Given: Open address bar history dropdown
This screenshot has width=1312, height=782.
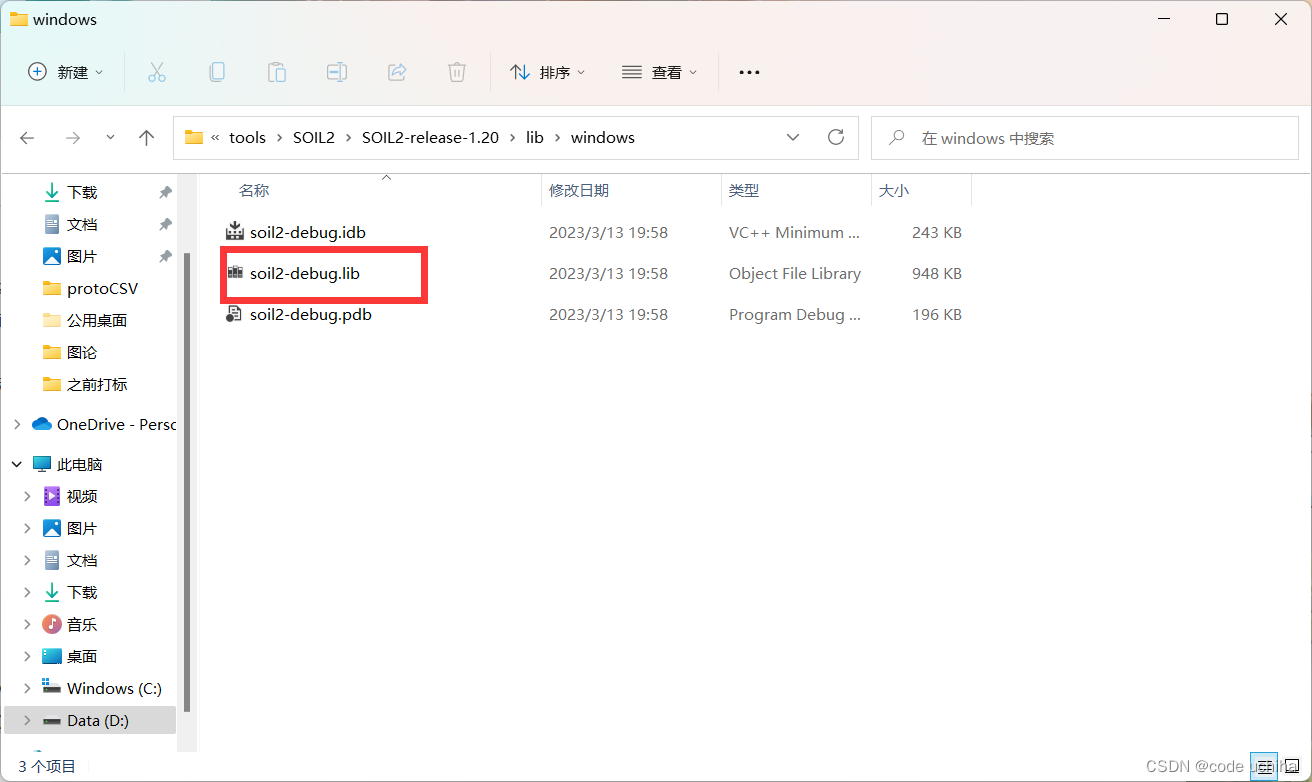Looking at the screenshot, I should pos(793,137).
